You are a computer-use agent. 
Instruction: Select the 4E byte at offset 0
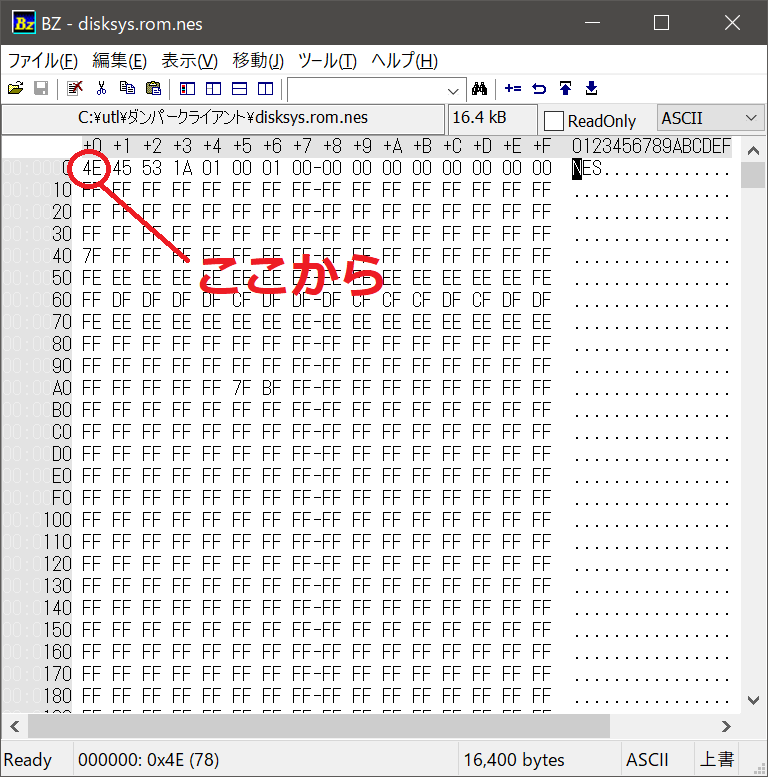point(92,168)
